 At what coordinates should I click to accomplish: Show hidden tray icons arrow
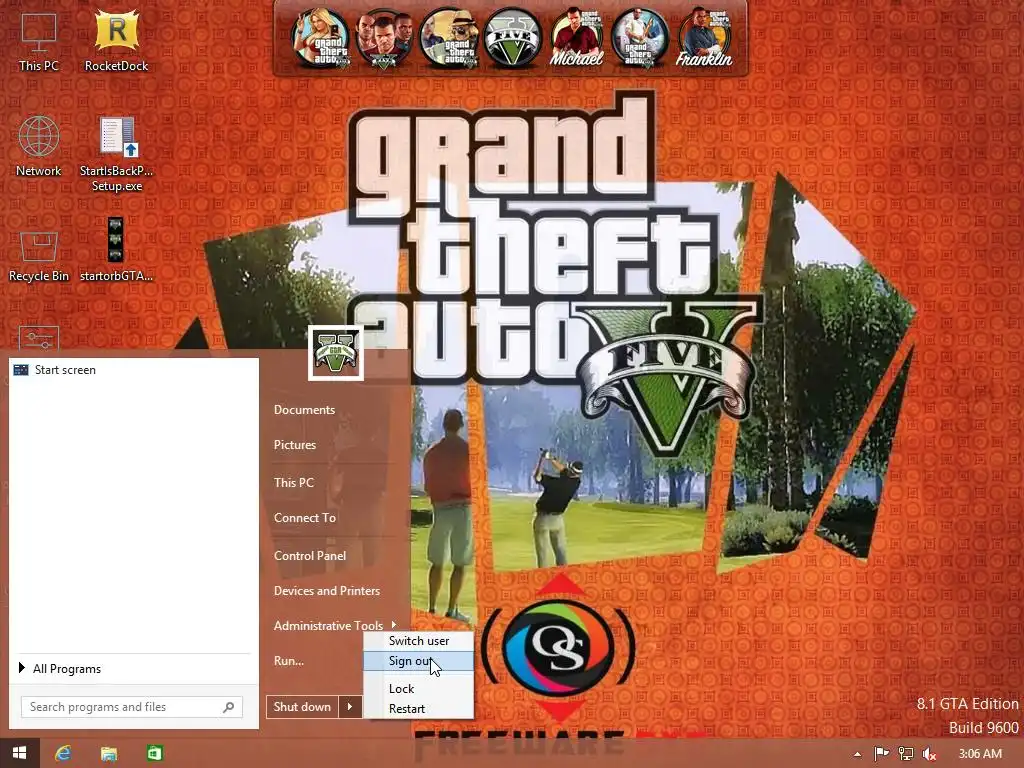tap(857, 754)
